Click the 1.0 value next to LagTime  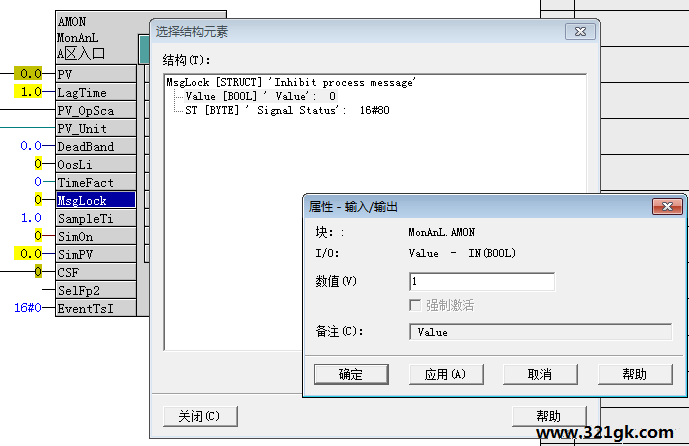click(29, 91)
